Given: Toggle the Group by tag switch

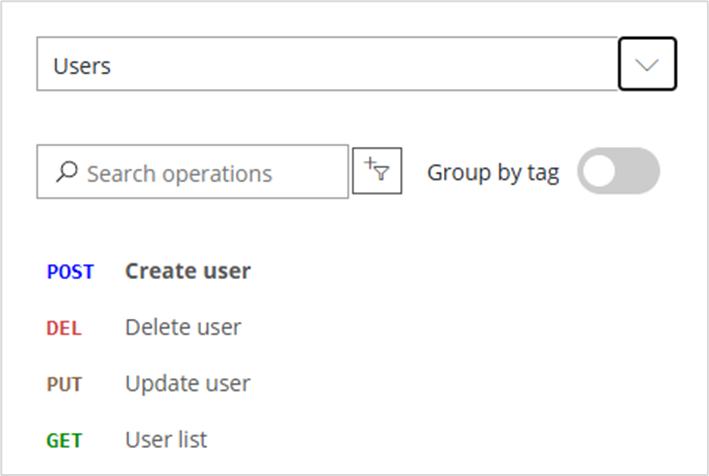Looking at the screenshot, I should tap(618, 171).
